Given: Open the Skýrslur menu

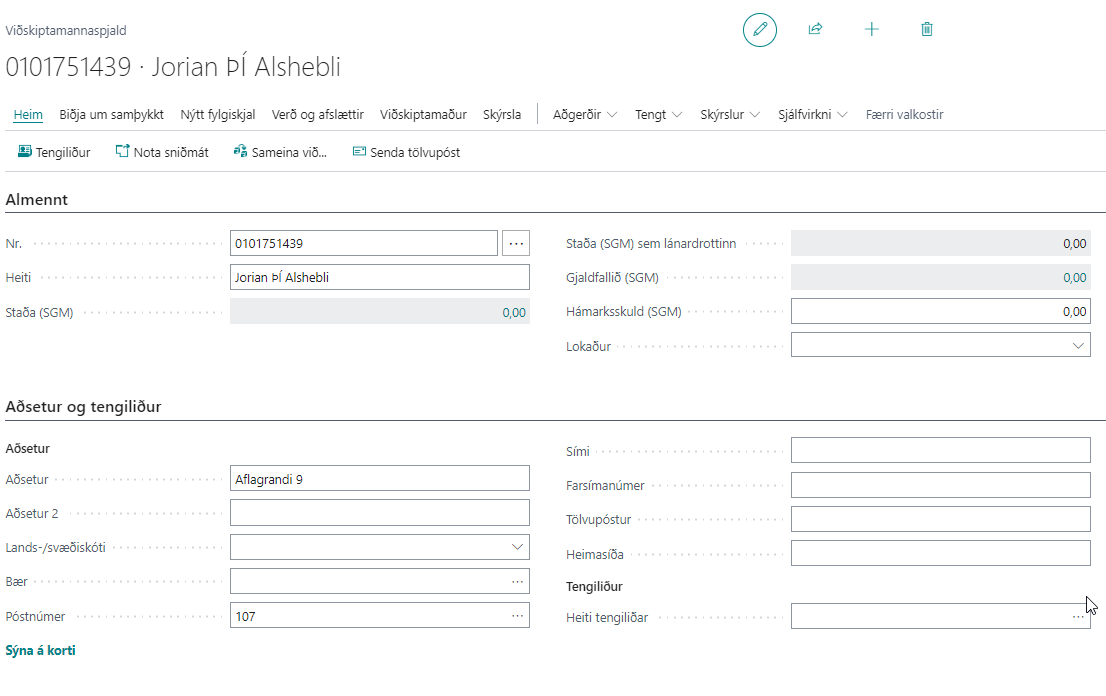Looking at the screenshot, I should point(730,114).
